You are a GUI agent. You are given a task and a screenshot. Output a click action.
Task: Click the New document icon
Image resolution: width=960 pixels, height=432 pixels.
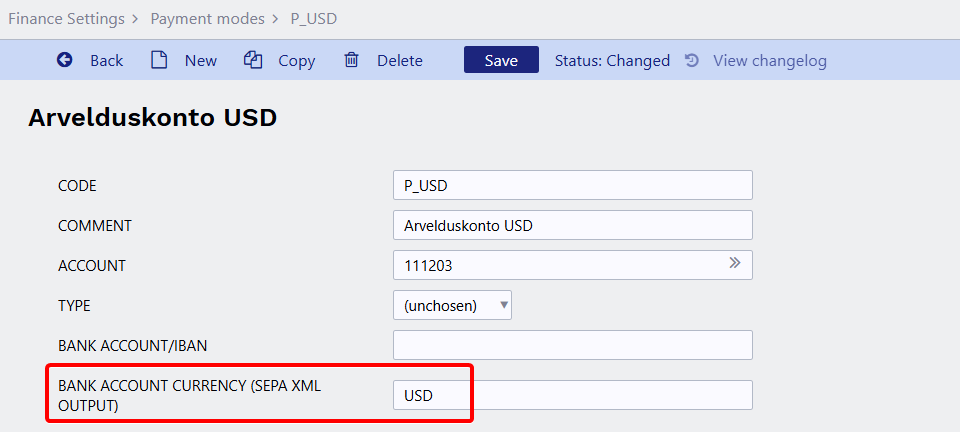(x=159, y=60)
